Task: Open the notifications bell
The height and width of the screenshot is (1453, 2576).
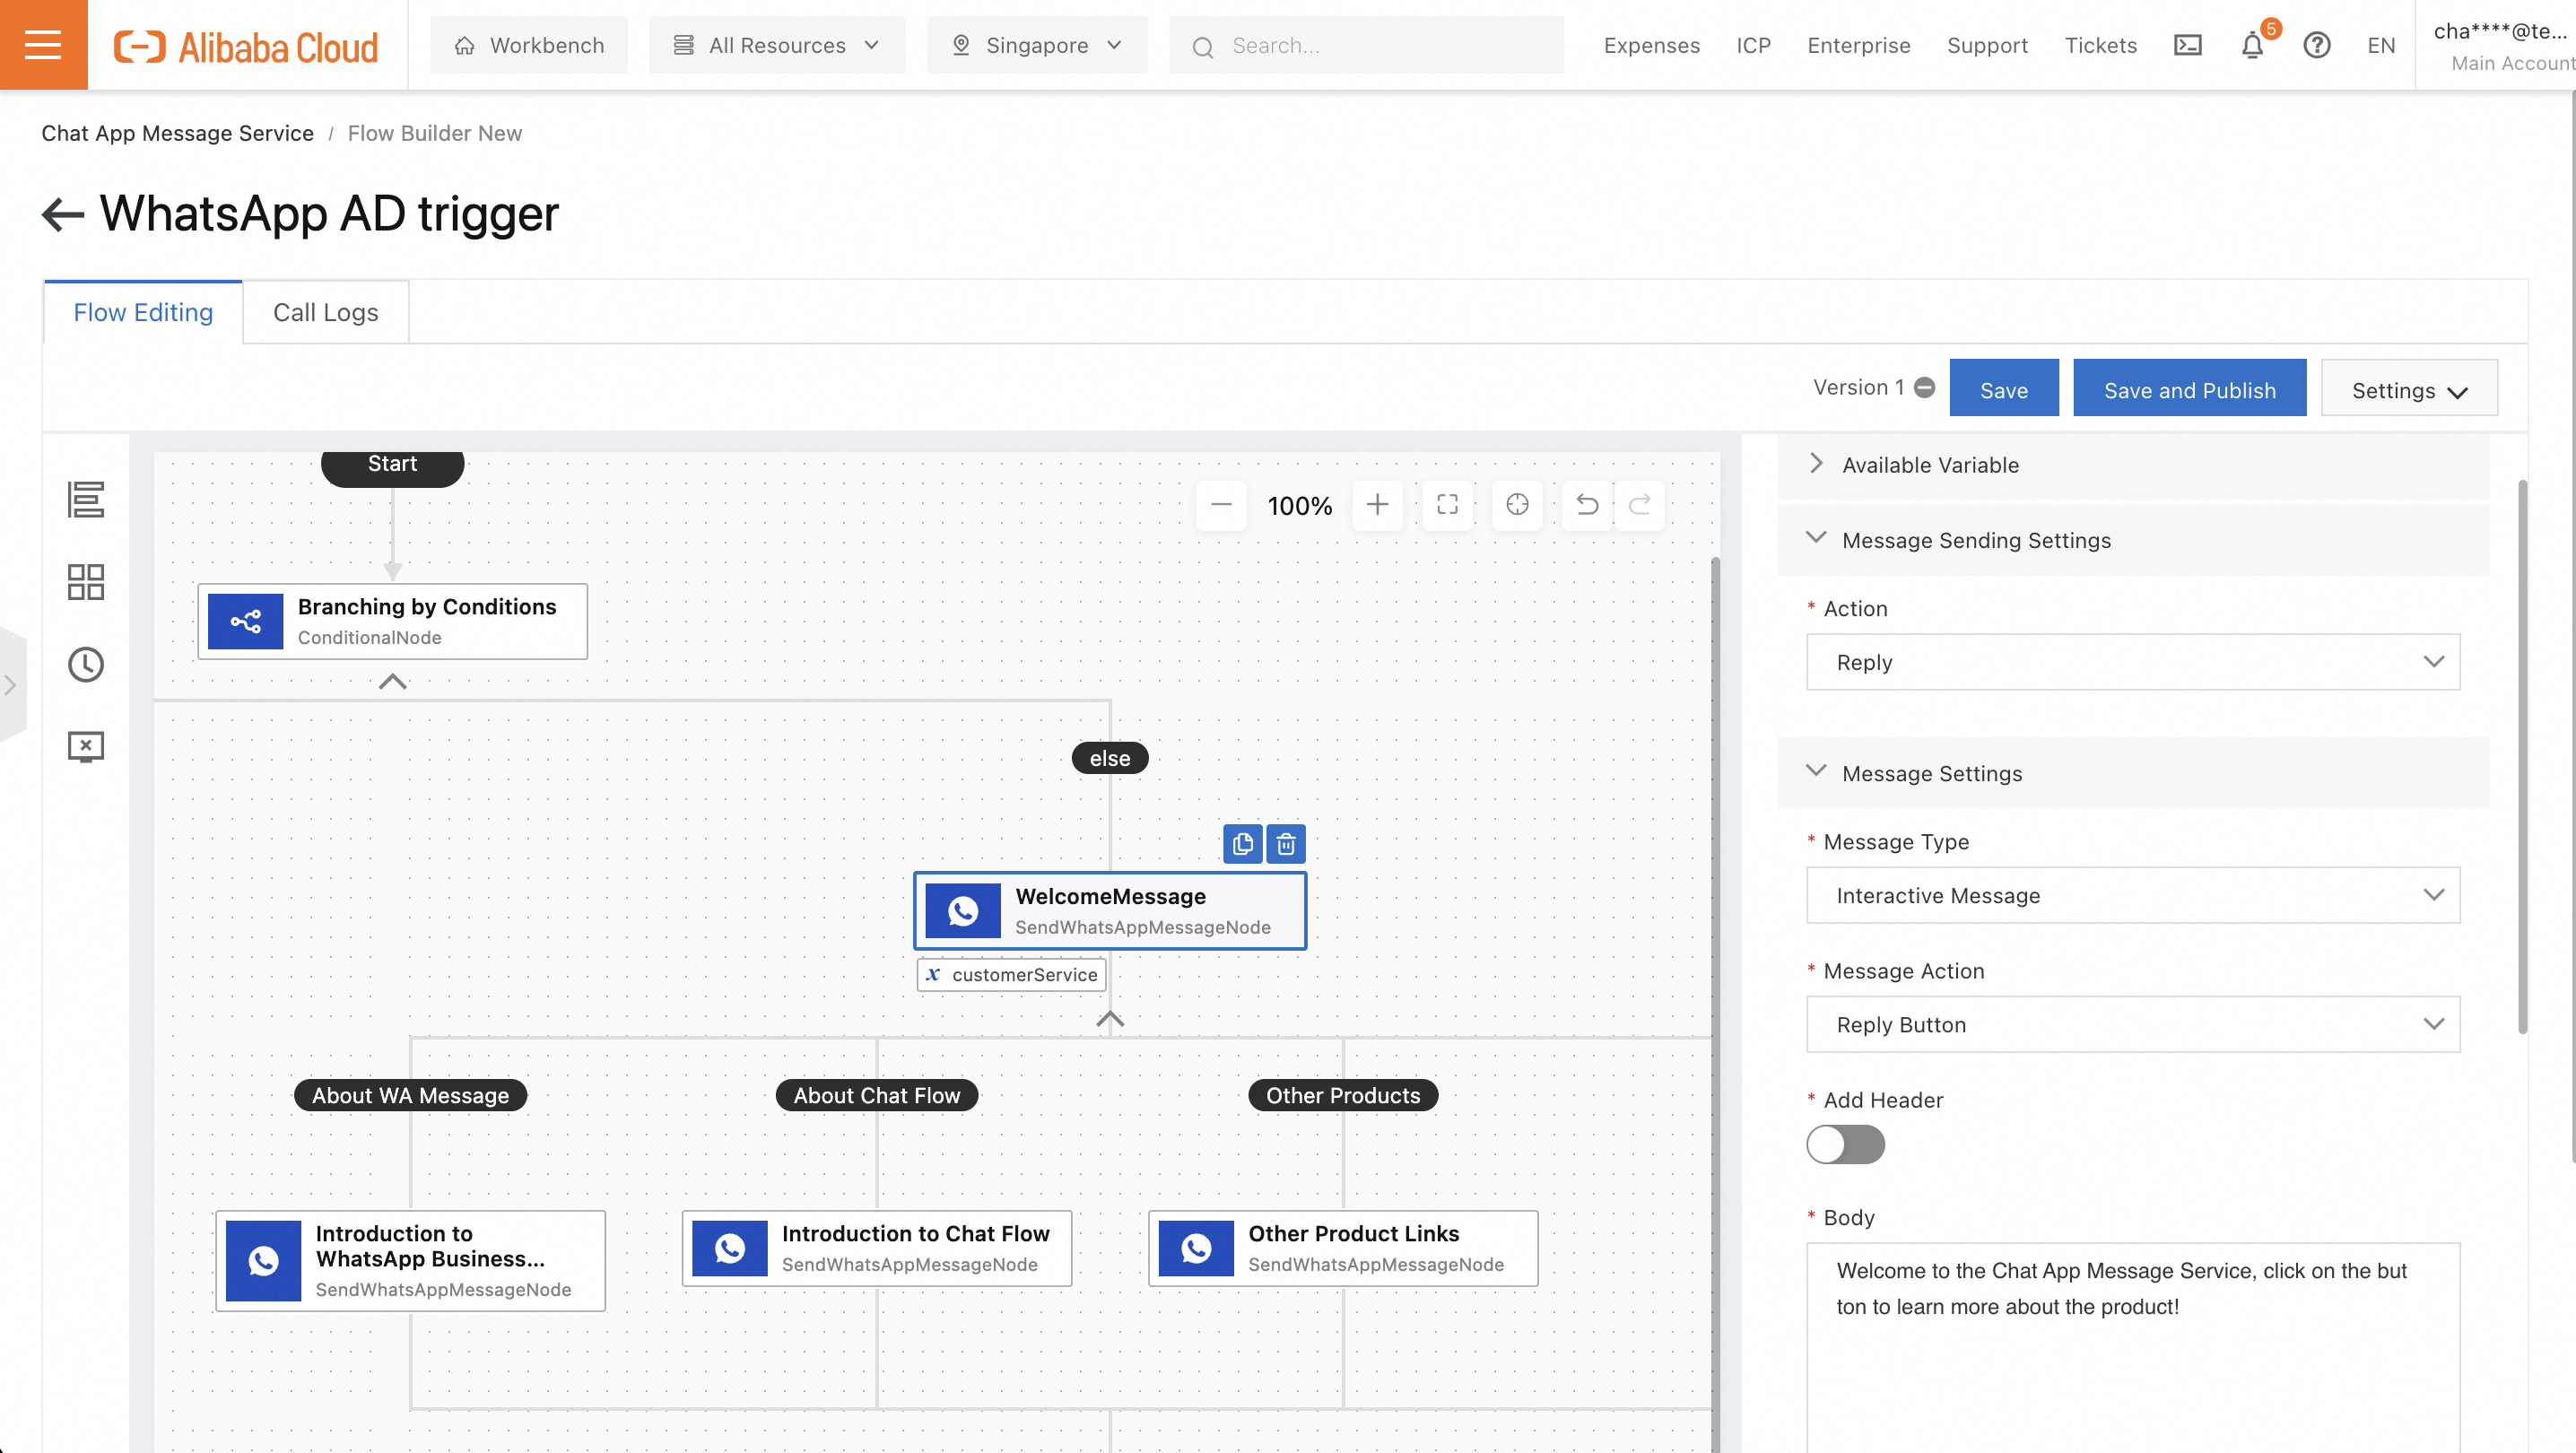Action: click(x=2252, y=45)
